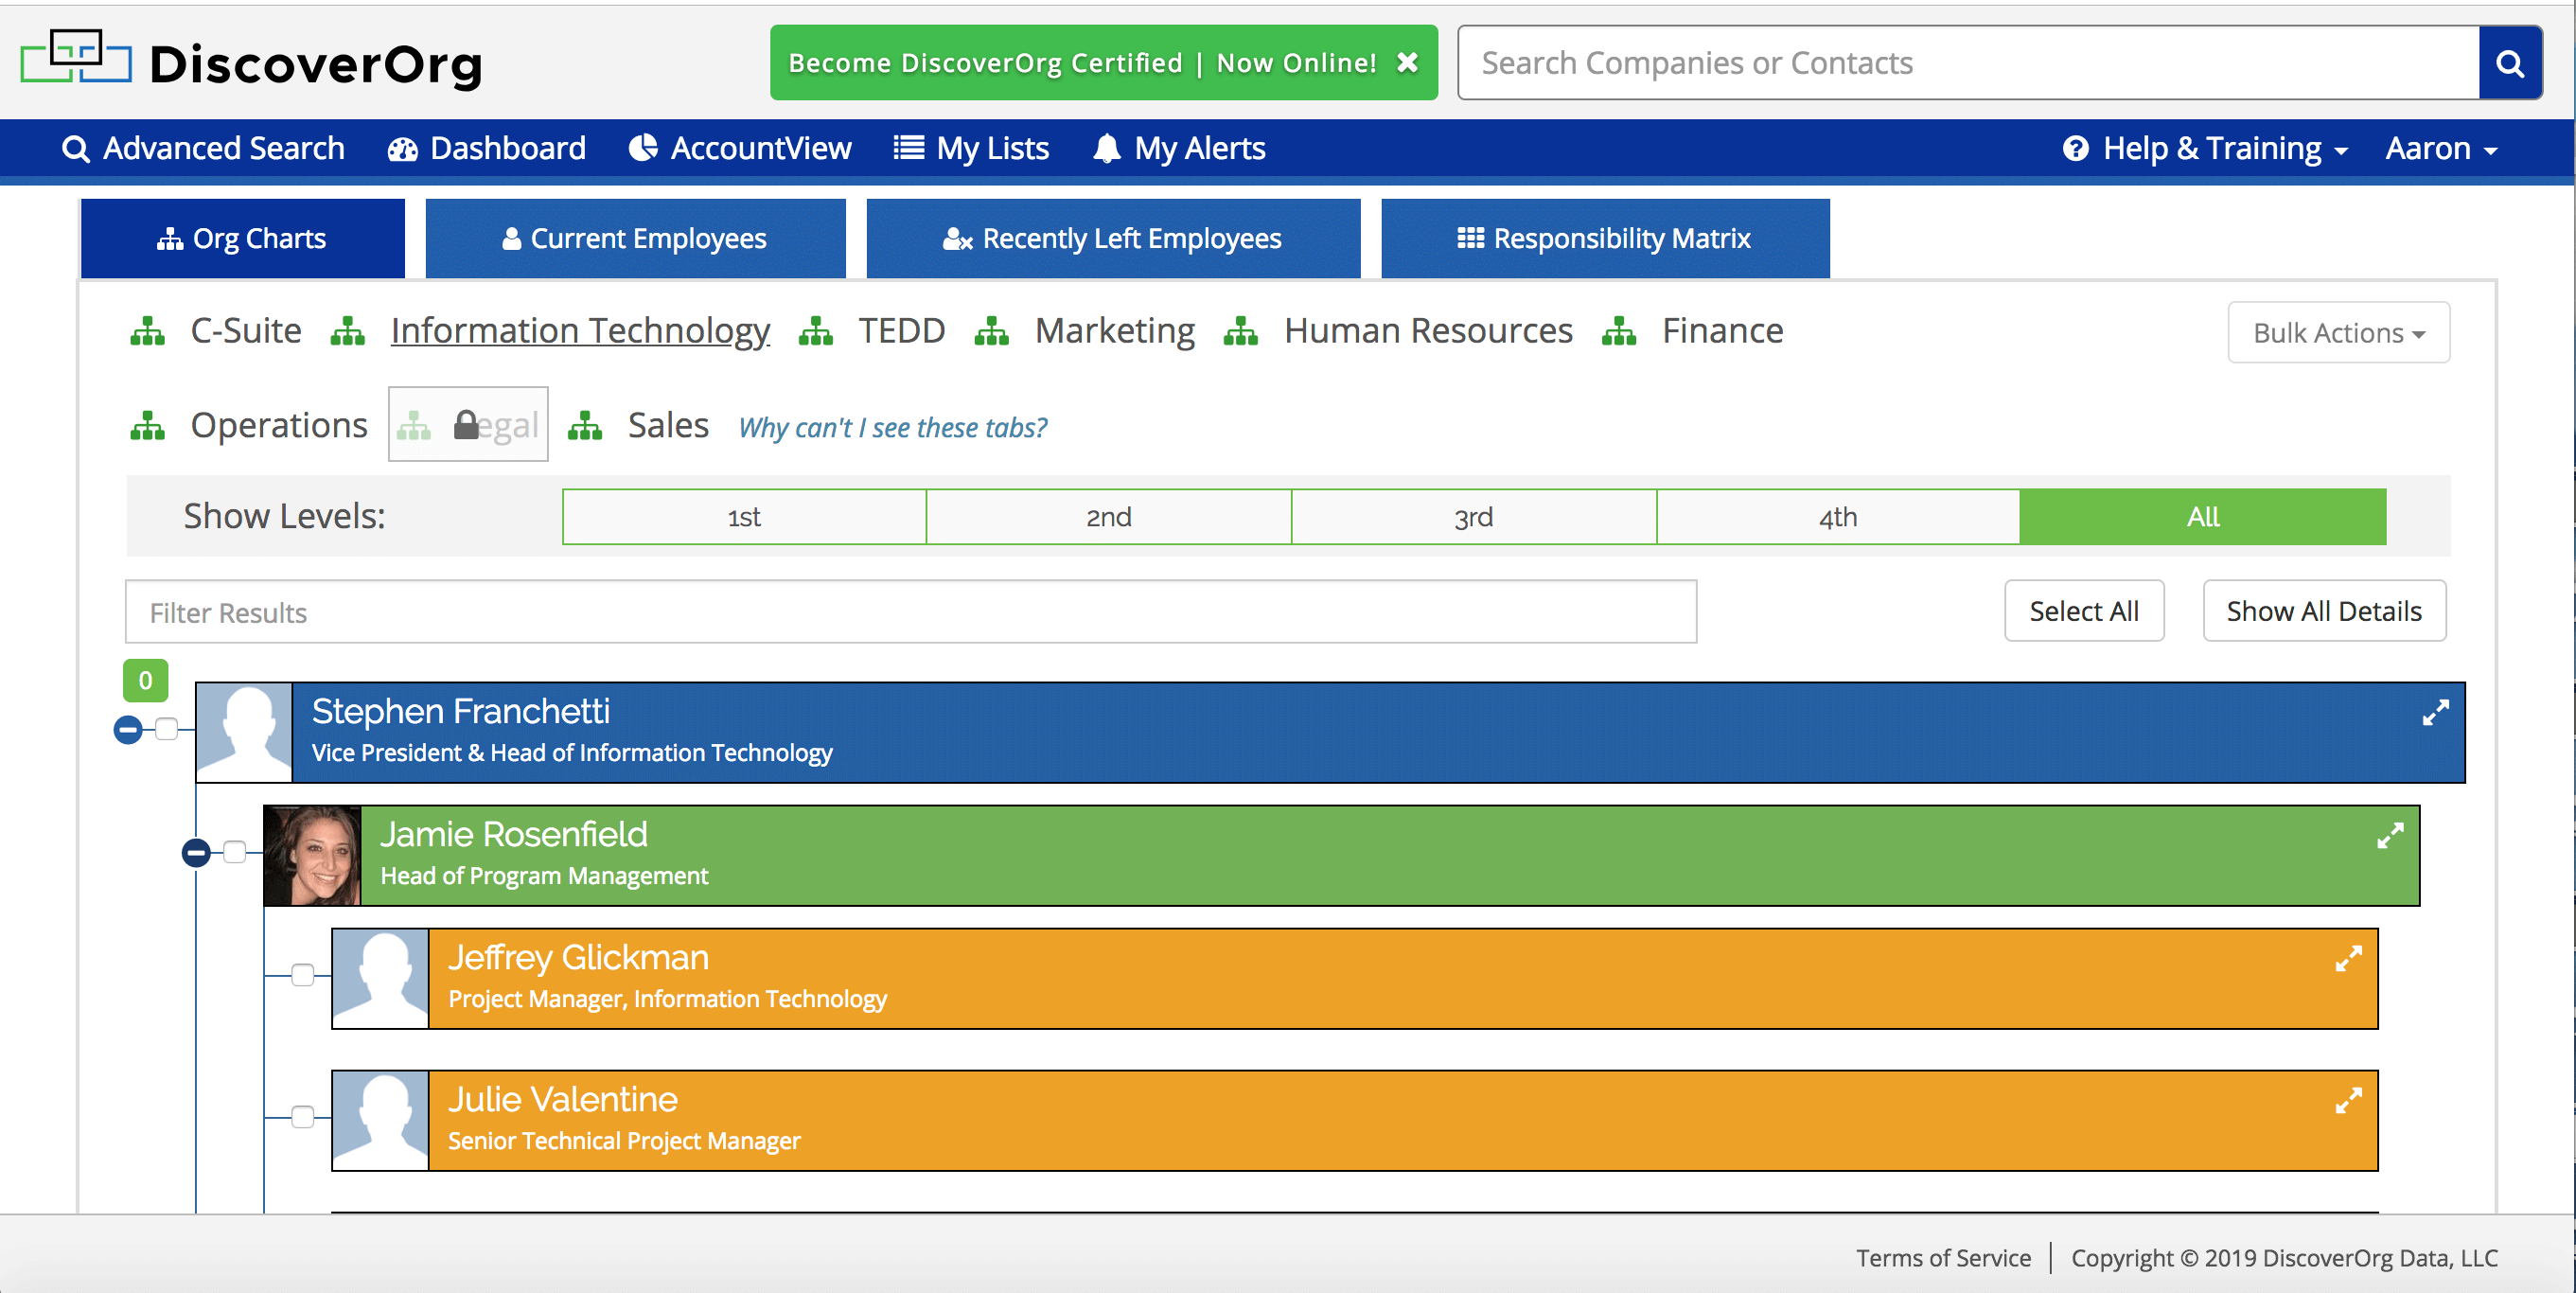
Task: Click the org chart icon beside Sales
Action: (585, 425)
